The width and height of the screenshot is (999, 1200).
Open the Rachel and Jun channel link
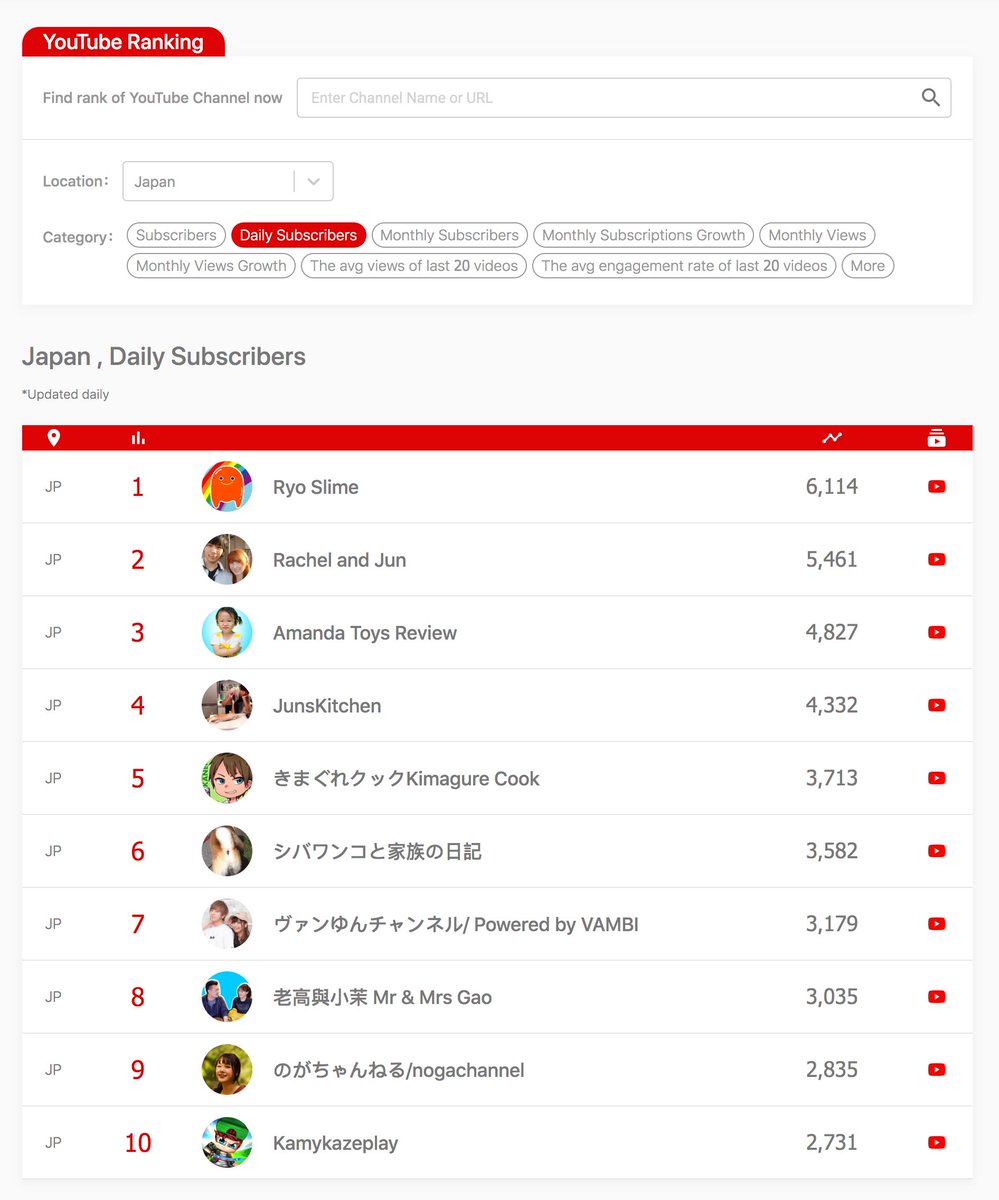coord(340,560)
